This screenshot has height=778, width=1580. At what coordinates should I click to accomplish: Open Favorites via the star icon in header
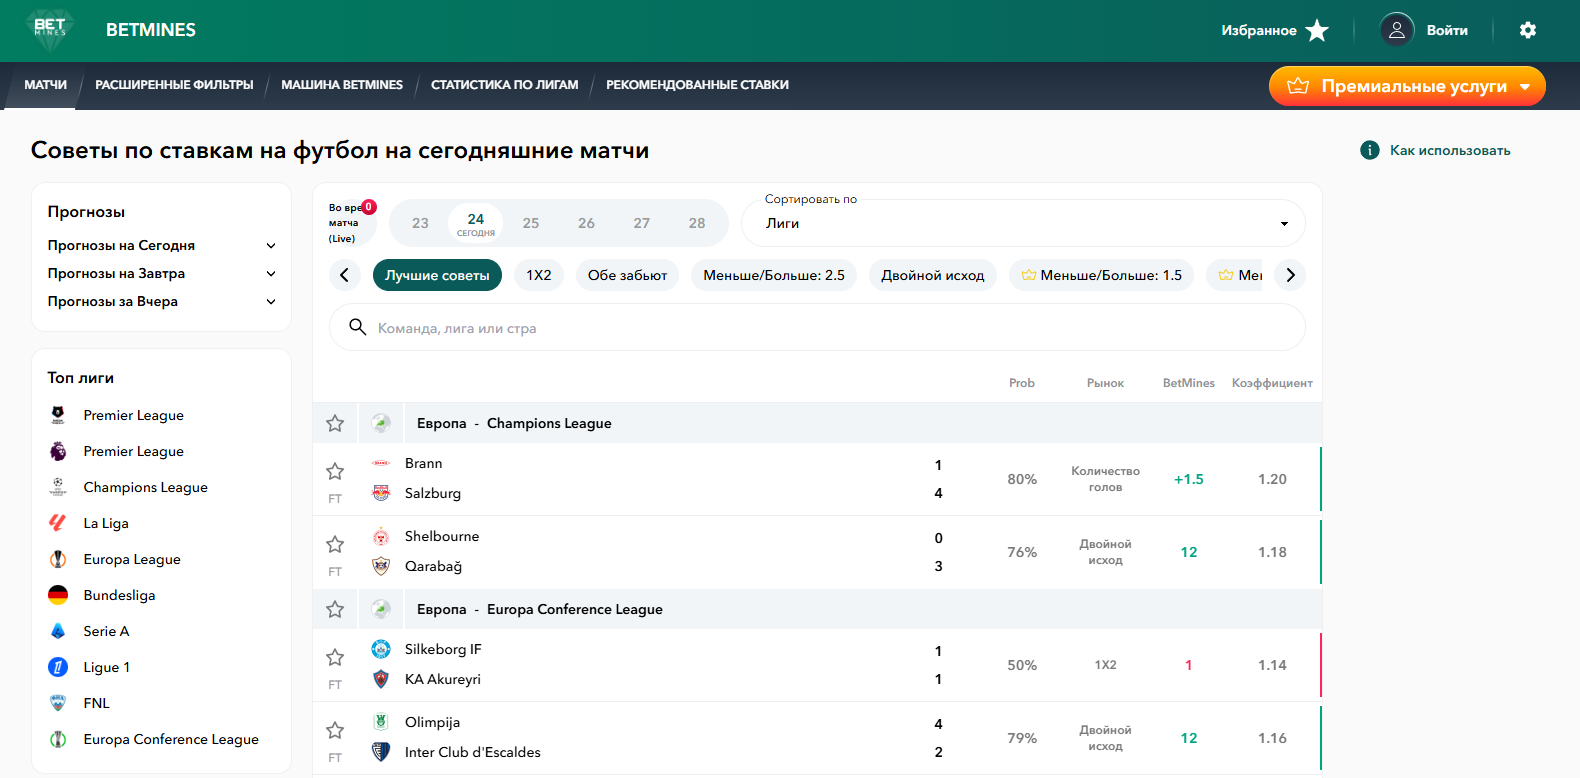(x=1317, y=30)
